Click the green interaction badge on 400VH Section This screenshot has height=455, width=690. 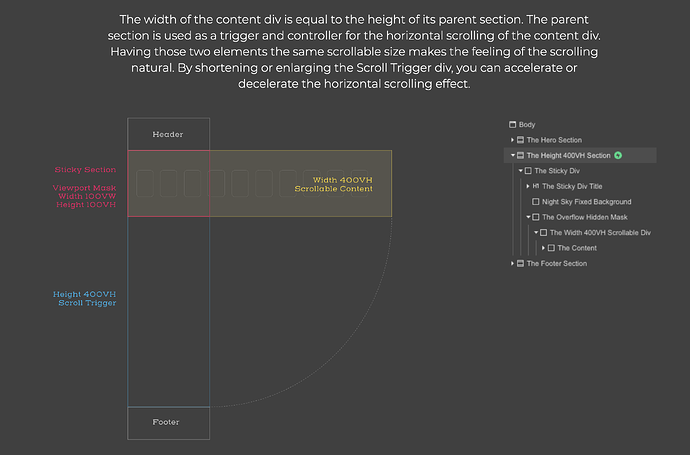(618, 155)
